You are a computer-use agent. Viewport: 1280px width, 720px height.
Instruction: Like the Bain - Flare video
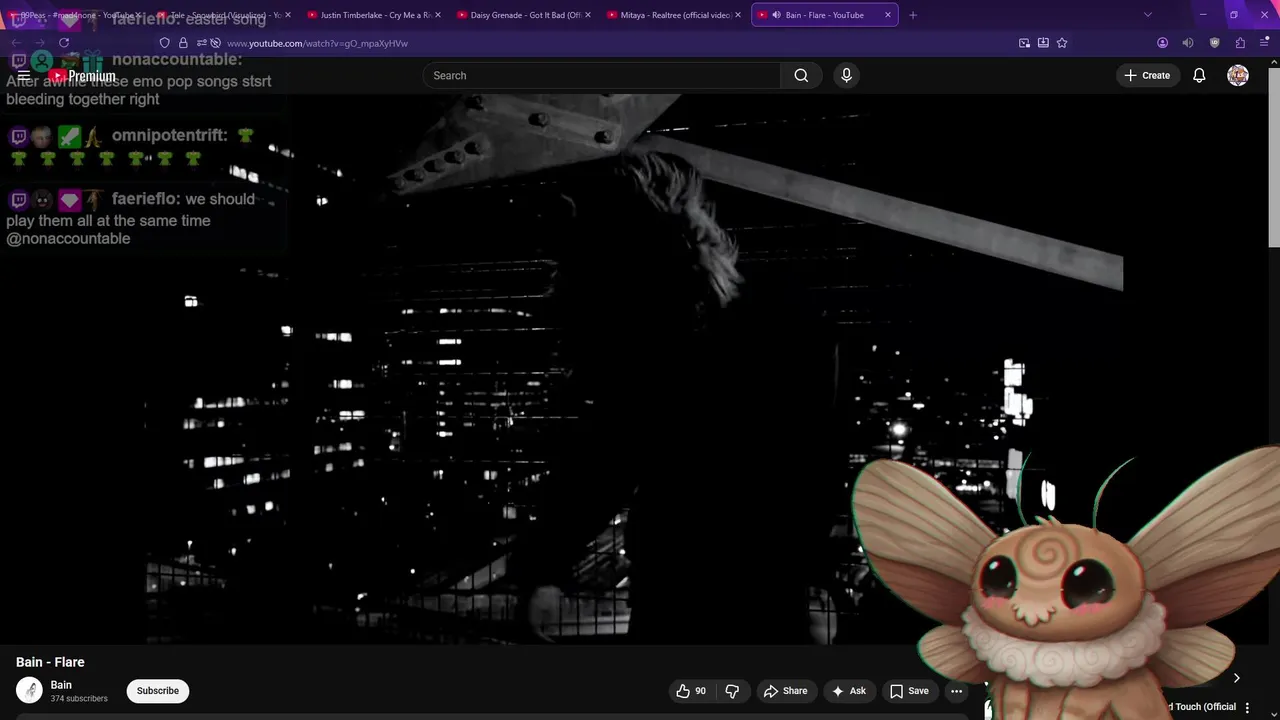pyautogui.click(x=691, y=691)
